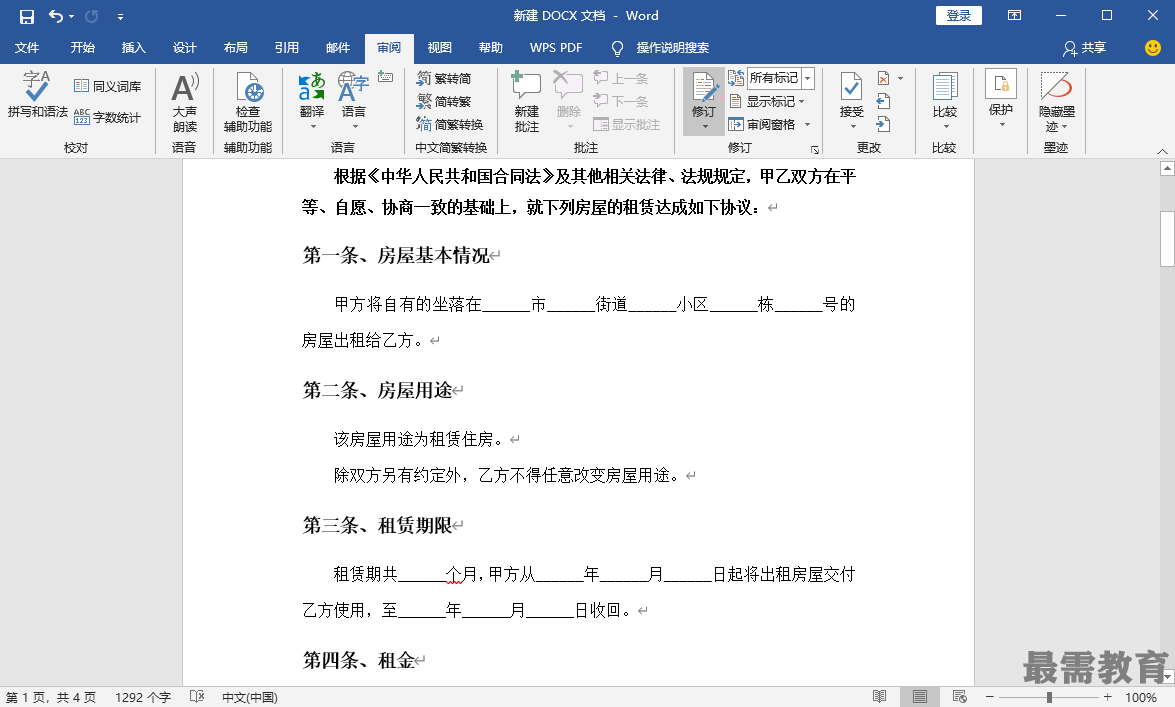Click 隐藏墨迹 hide ink
The height and width of the screenshot is (707, 1175).
[x=1057, y=101]
